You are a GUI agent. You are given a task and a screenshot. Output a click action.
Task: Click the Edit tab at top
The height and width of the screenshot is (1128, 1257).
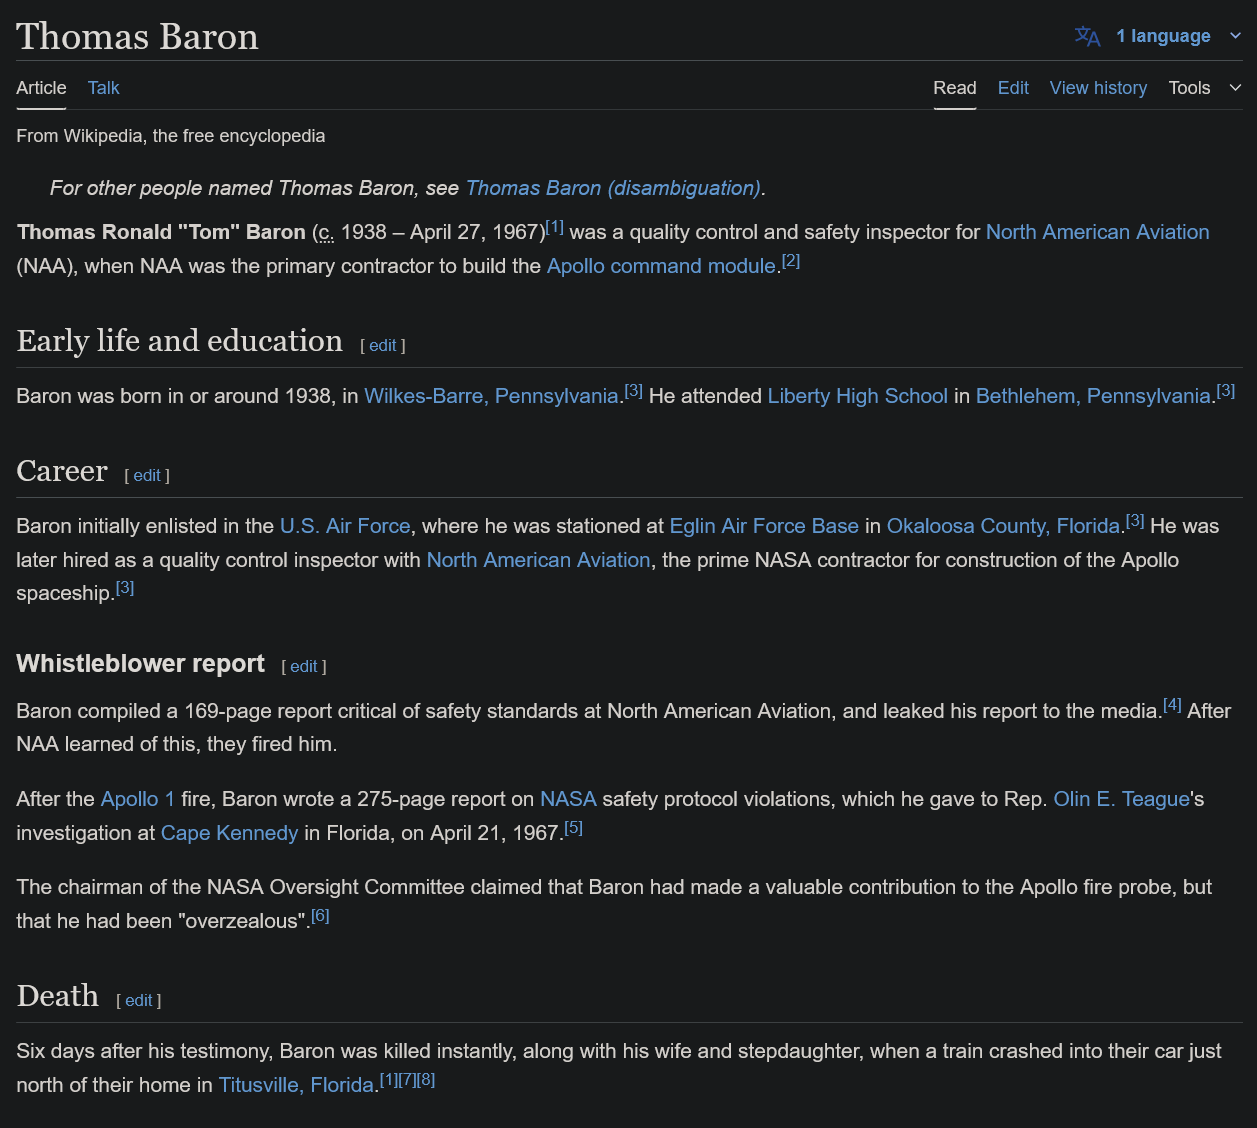tap(1013, 88)
